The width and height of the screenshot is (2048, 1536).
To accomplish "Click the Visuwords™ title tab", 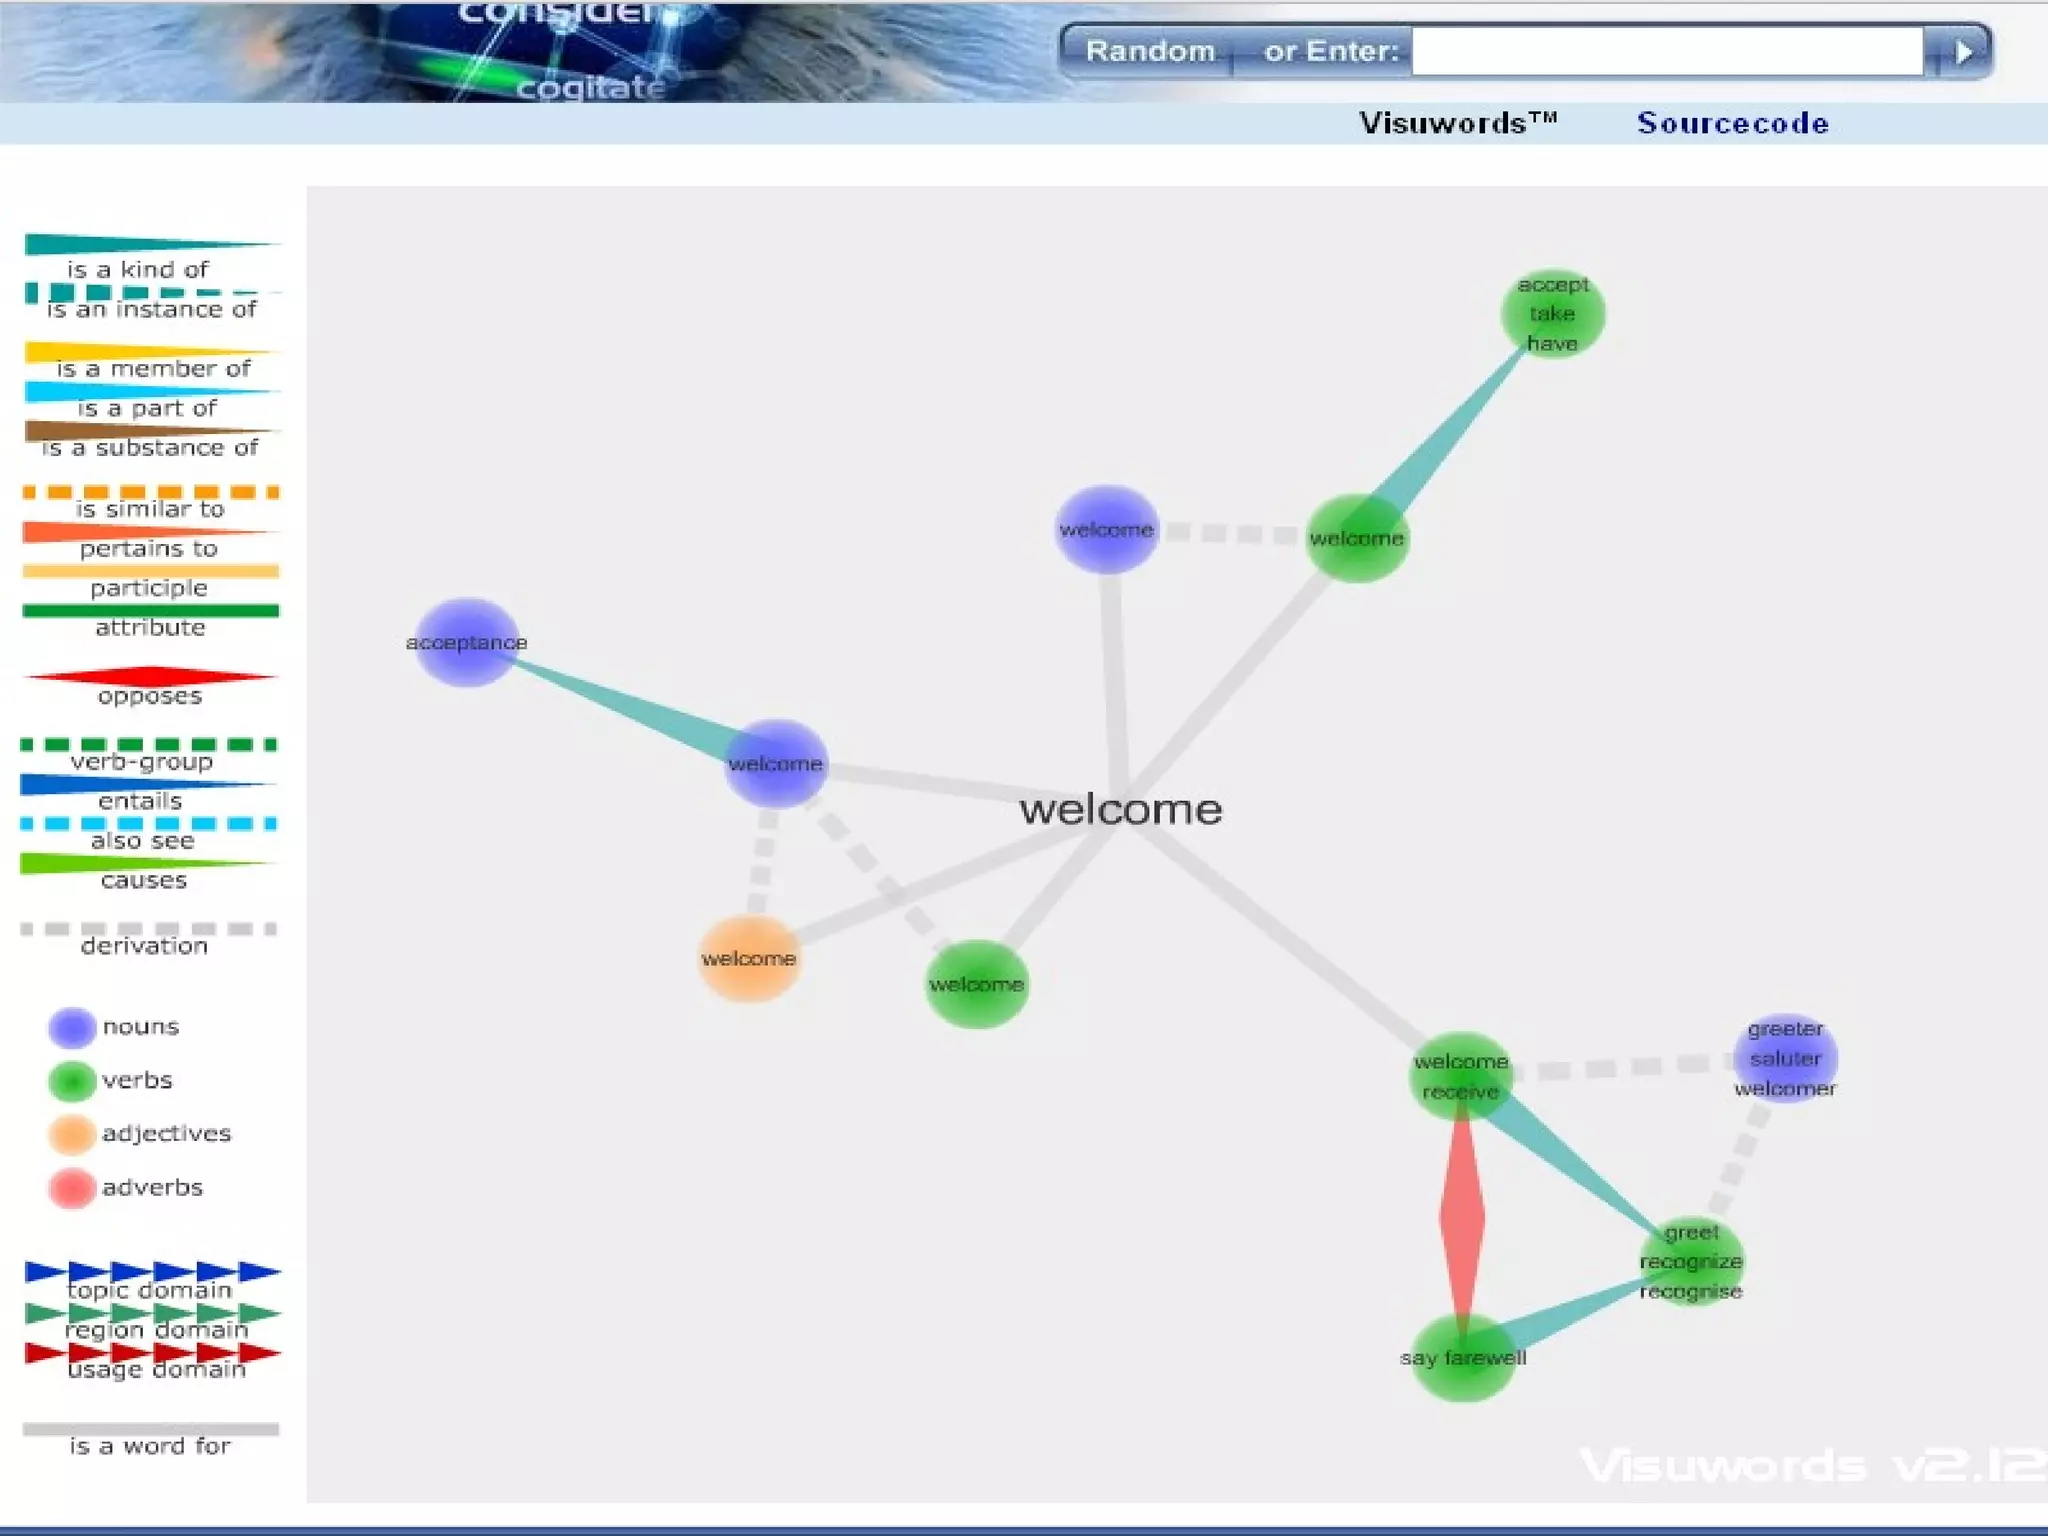I will (1457, 123).
